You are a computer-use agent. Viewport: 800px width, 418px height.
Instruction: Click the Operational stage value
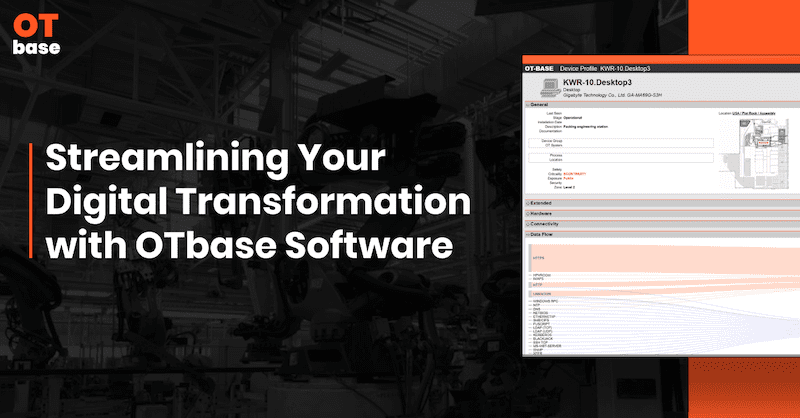click(573, 117)
